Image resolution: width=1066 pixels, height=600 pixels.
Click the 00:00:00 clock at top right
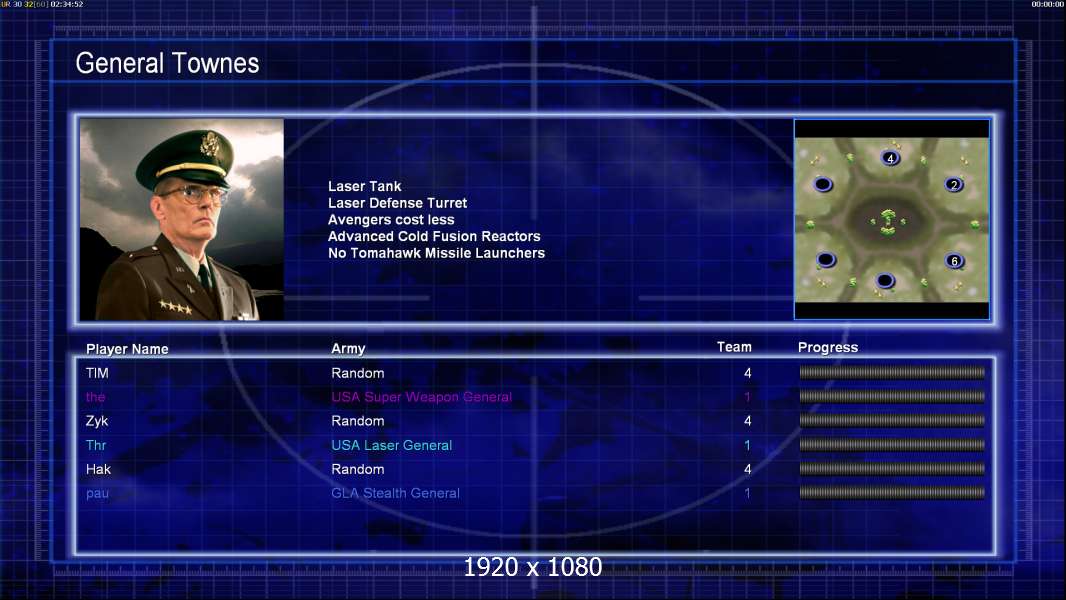(1048, 4)
